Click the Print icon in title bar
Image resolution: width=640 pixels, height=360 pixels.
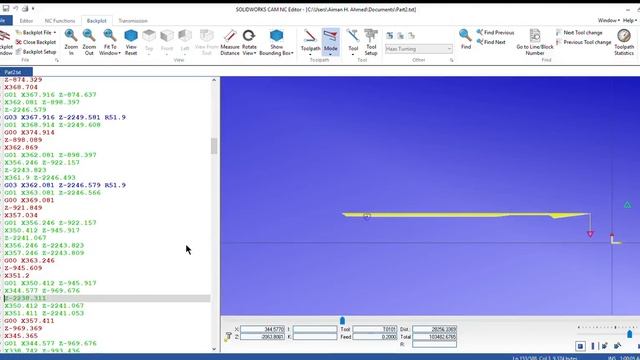(25, 8)
